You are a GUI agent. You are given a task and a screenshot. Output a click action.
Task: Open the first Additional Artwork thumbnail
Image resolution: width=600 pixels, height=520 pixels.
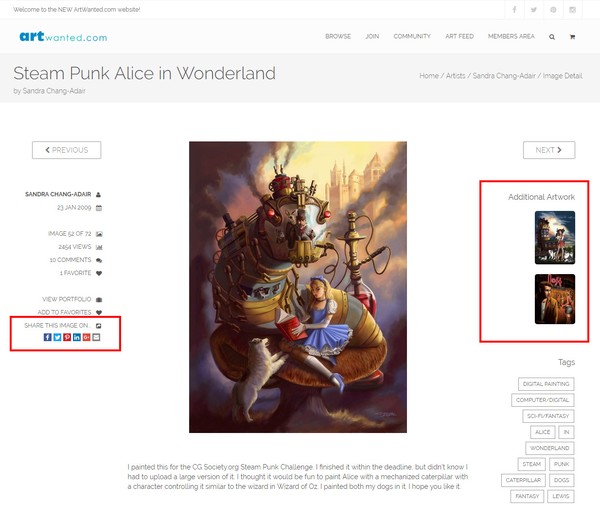tap(554, 238)
